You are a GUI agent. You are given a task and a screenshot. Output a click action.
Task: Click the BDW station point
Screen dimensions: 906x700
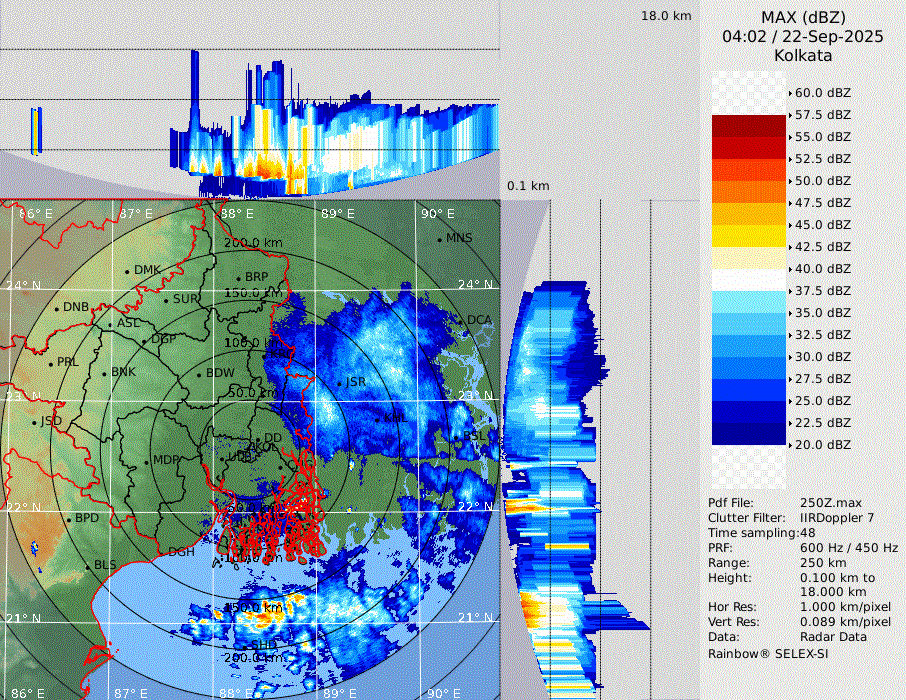(x=199, y=374)
